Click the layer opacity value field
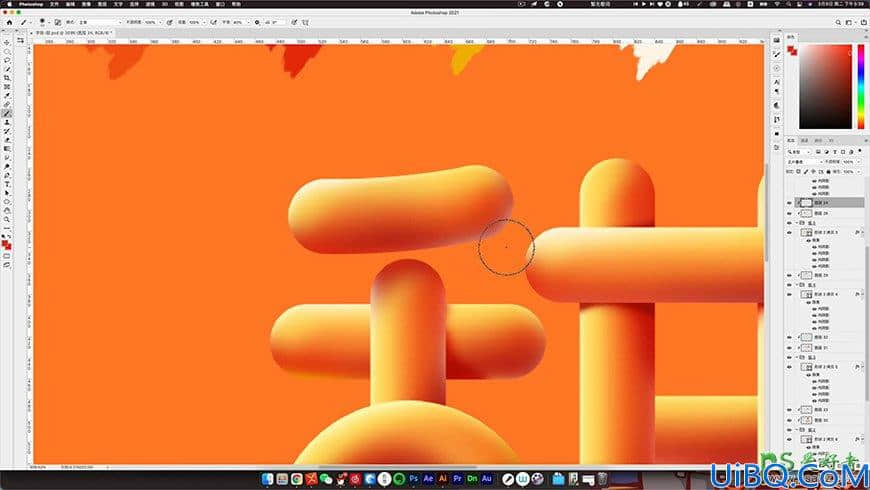The width and height of the screenshot is (870, 490). [848, 162]
